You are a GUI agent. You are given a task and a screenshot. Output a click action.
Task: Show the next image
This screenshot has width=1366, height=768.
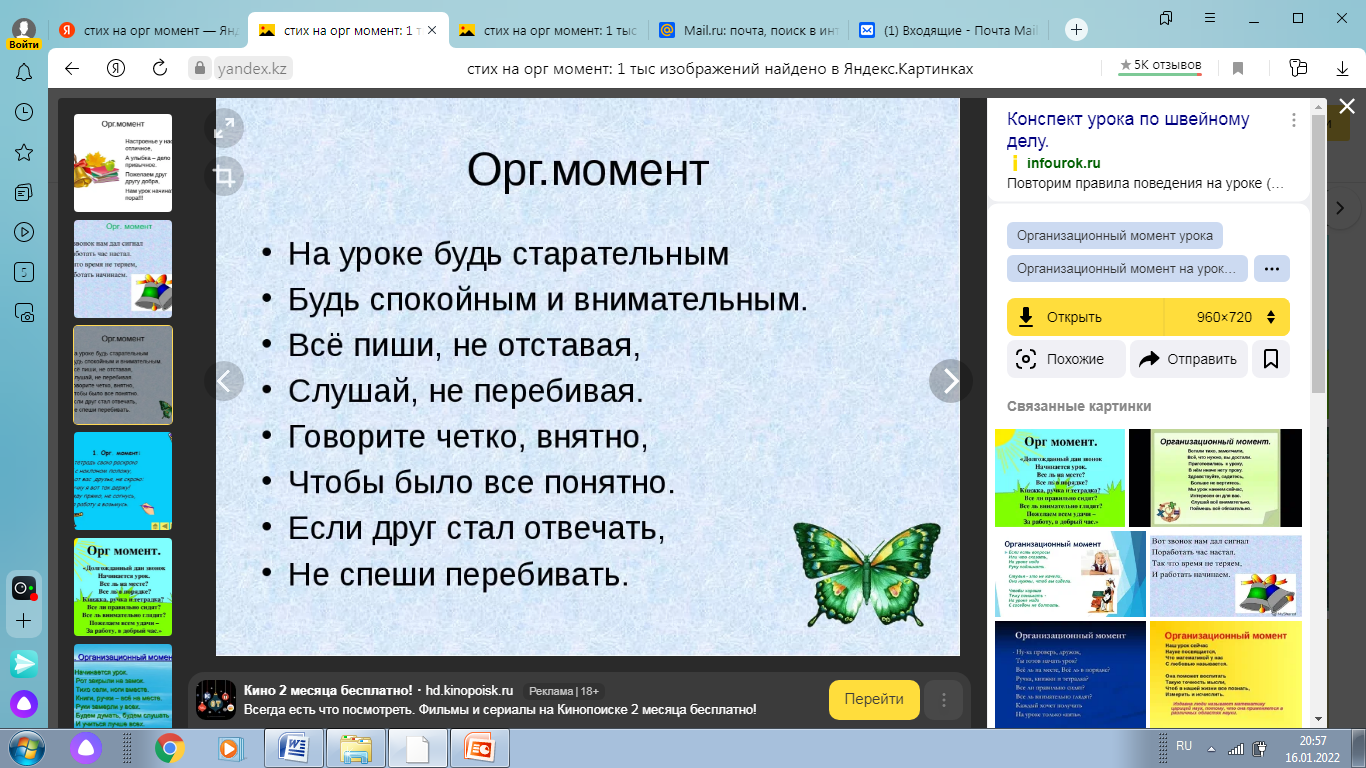[x=950, y=381]
